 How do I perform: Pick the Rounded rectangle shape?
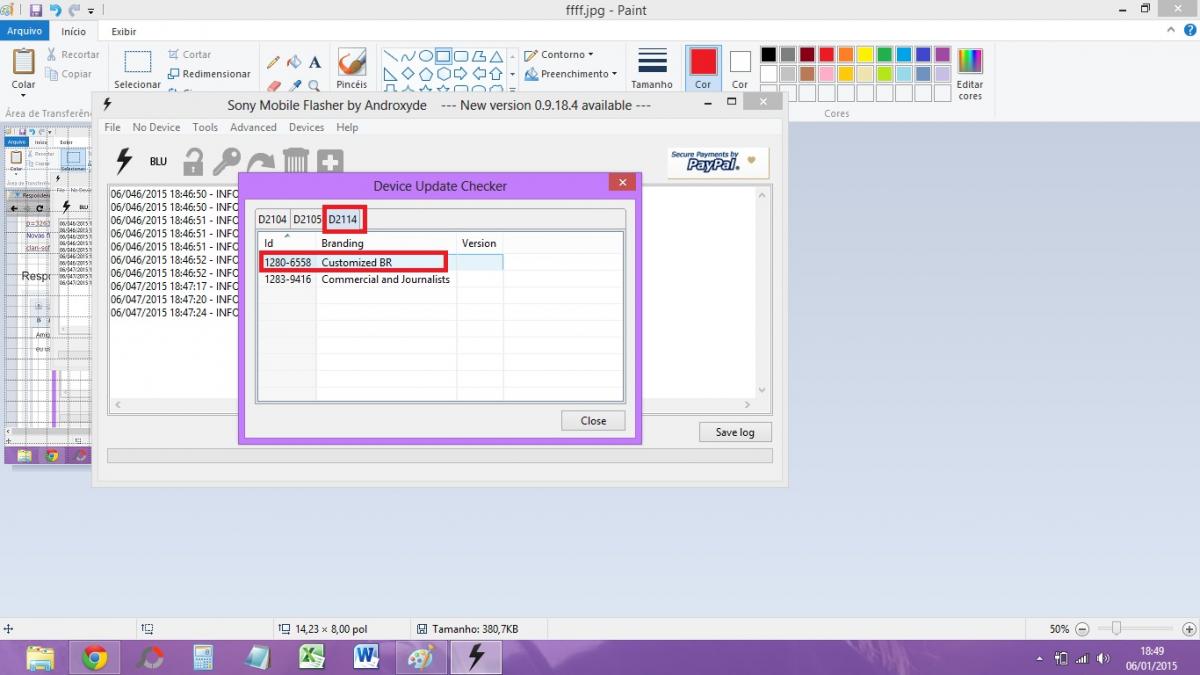[x=462, y=56]
